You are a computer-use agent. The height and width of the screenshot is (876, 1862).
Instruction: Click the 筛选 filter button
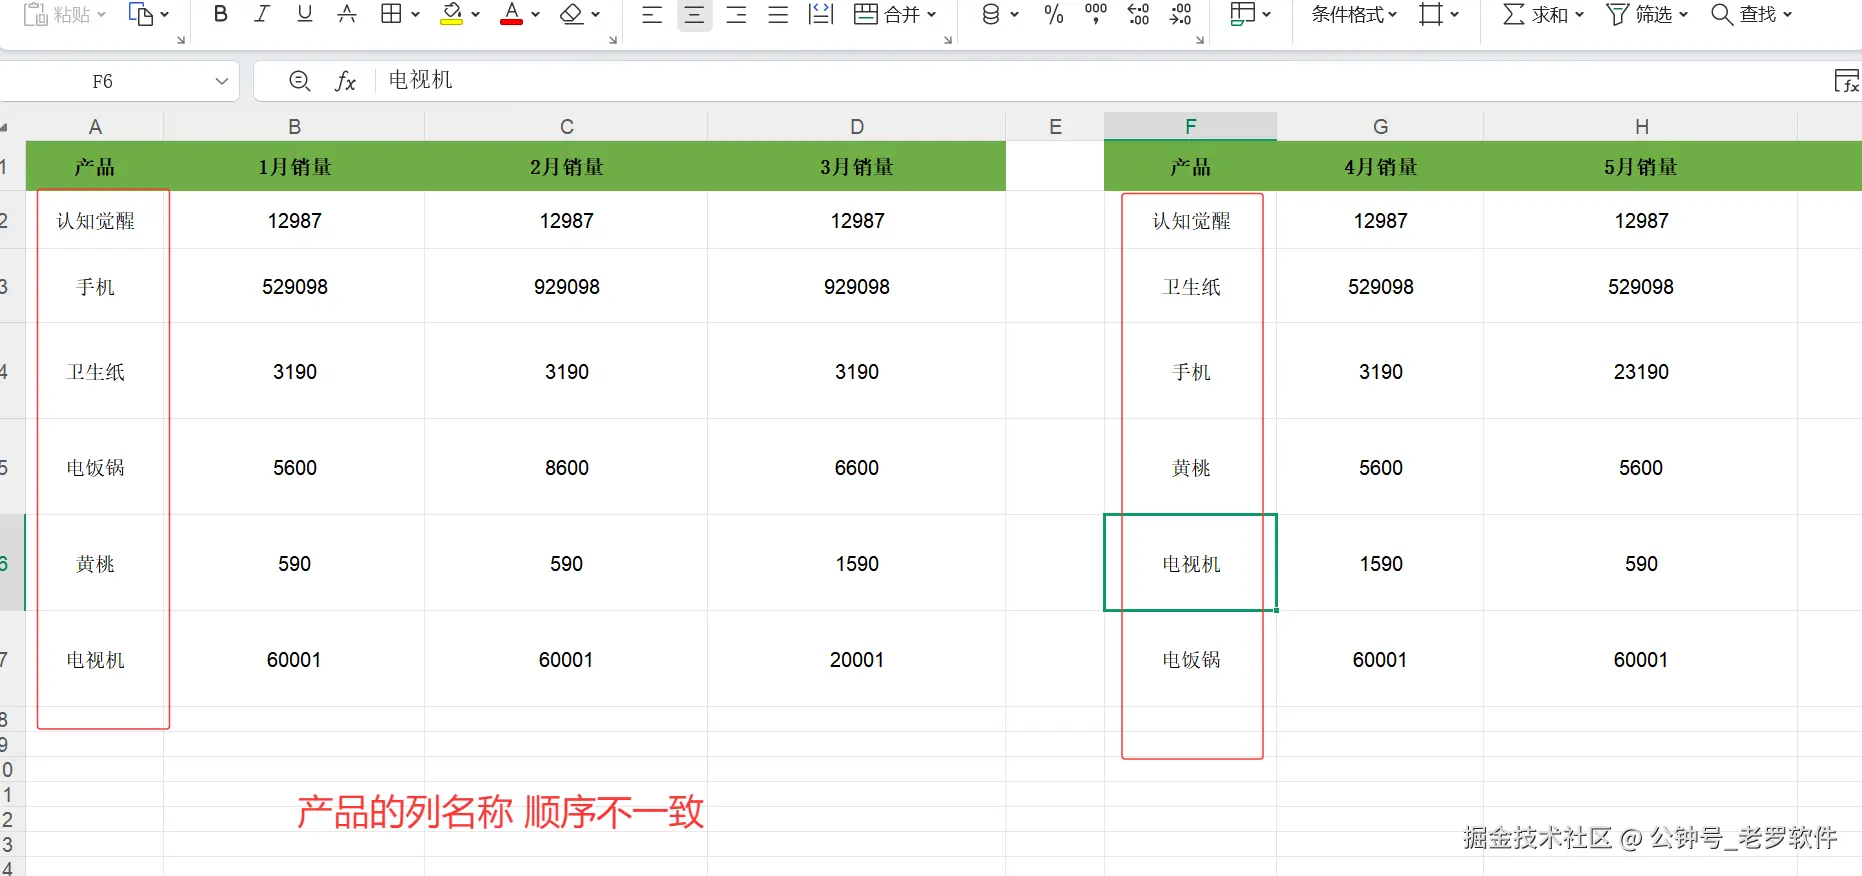[1639, 14]
